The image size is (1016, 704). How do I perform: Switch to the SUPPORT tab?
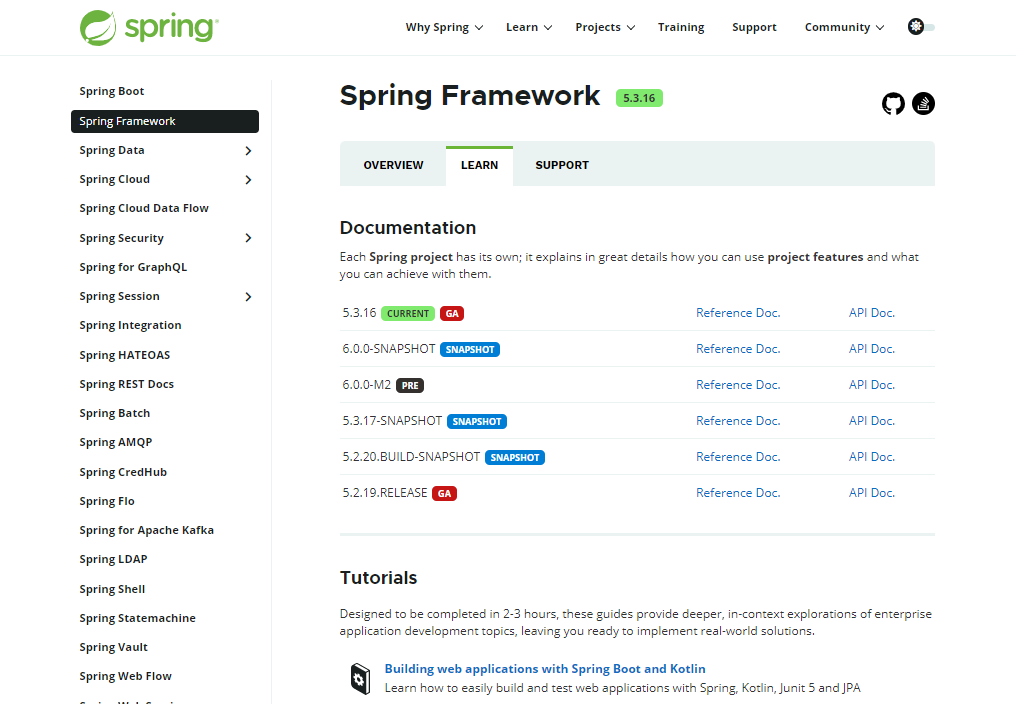(561, 164)
